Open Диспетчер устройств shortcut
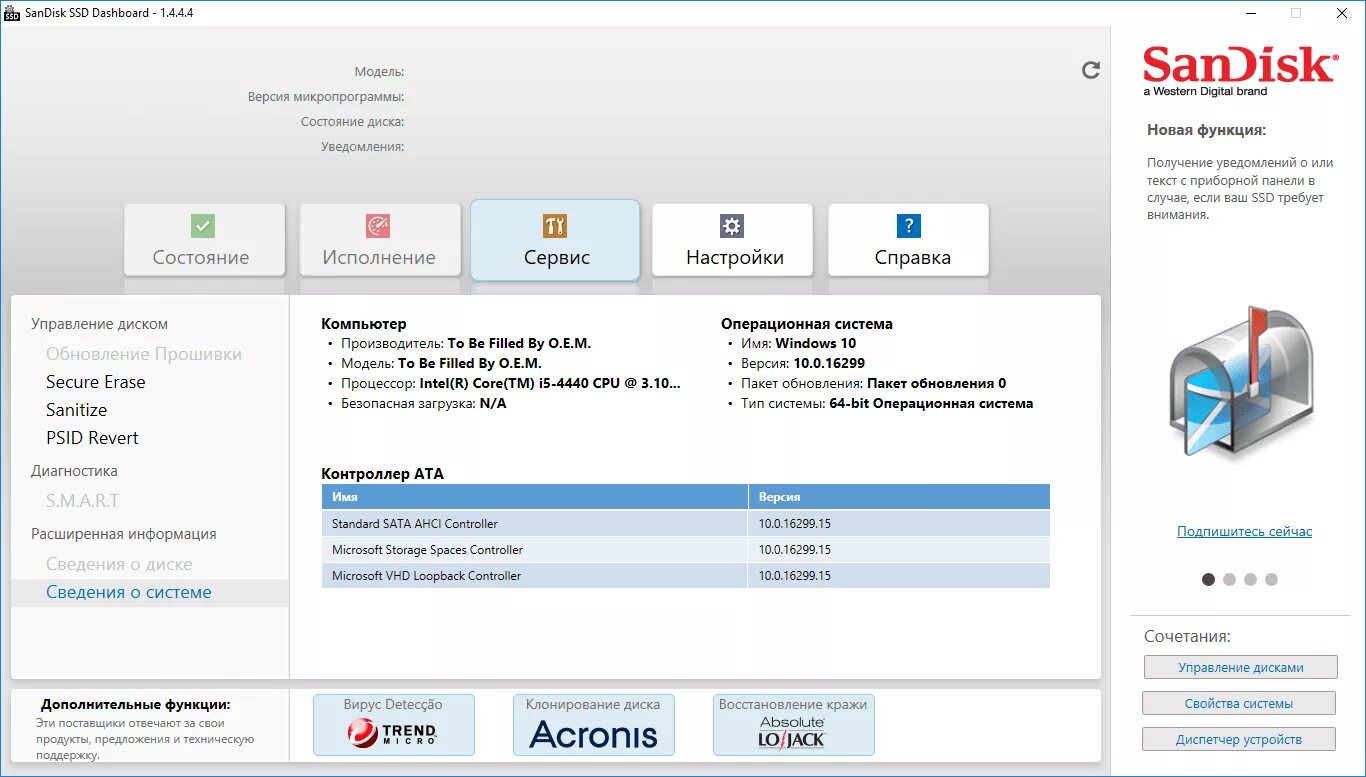This screenshot has height=777, width=1366. click(1240, 740)
